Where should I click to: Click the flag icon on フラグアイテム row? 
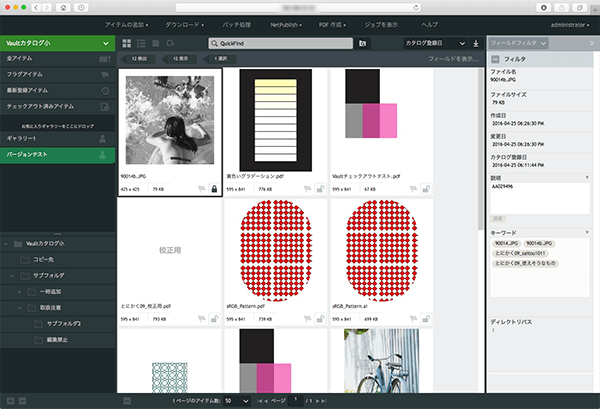coord(105,75)
